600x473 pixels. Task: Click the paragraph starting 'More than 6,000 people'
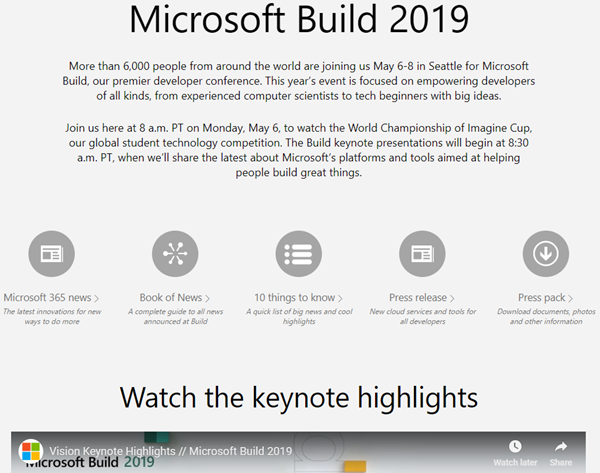(x=299, y=81)
